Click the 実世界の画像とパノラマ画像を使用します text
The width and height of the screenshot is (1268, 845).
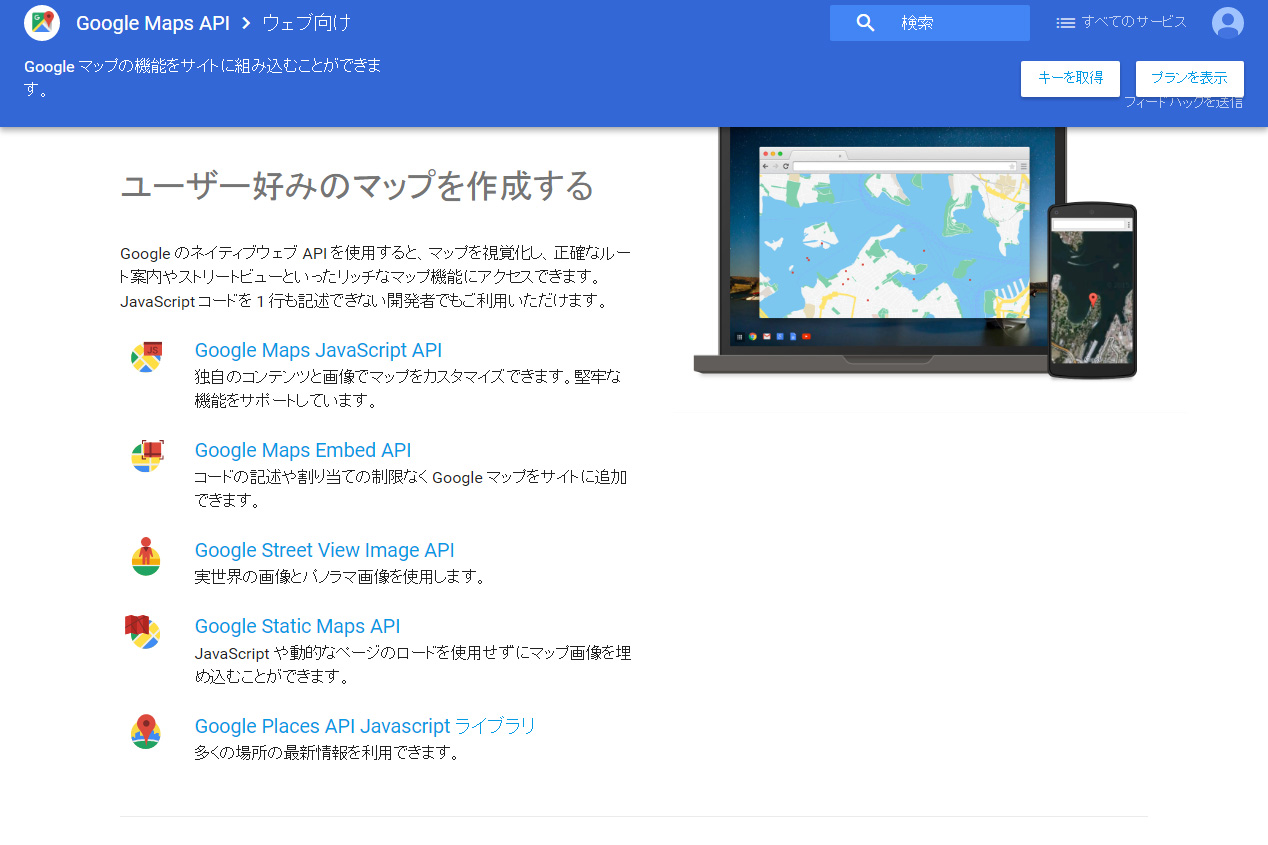340,577
